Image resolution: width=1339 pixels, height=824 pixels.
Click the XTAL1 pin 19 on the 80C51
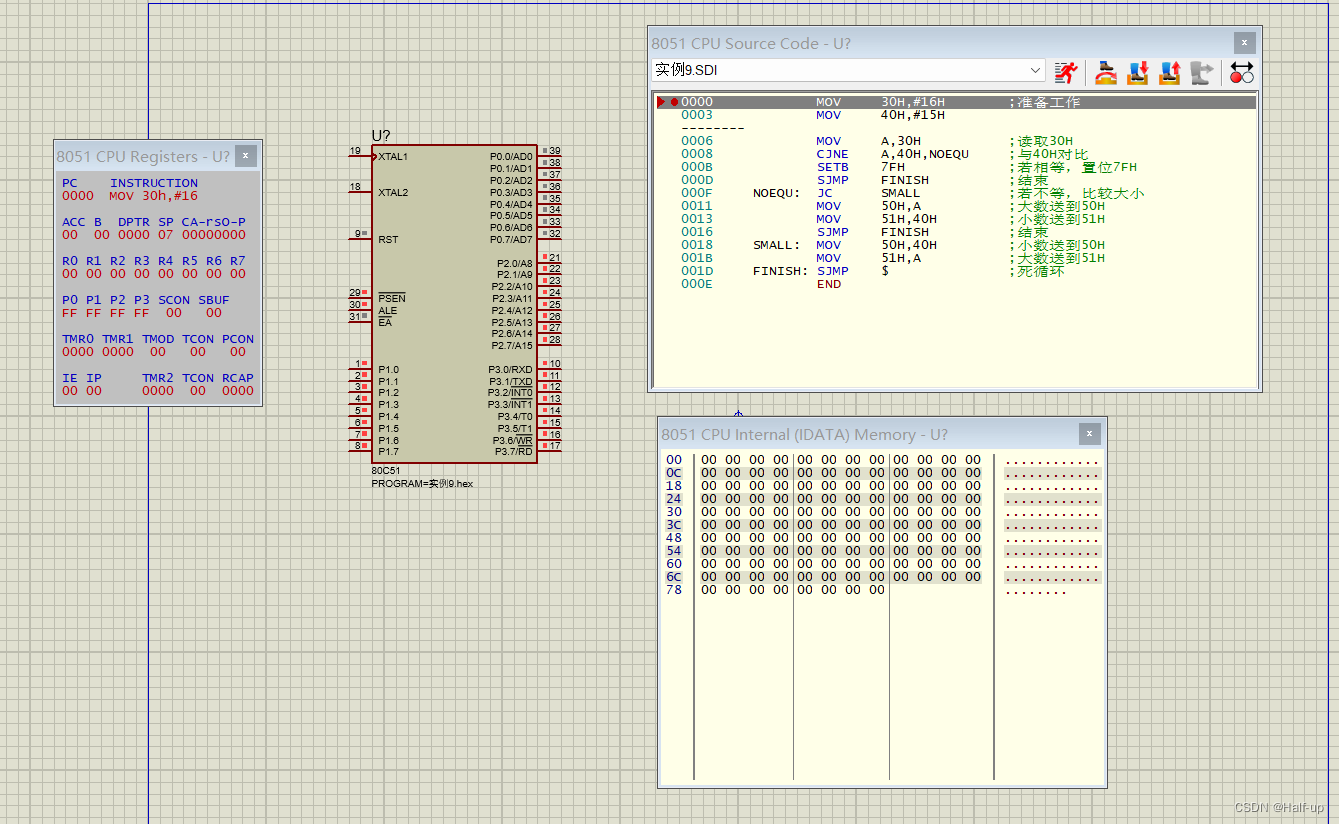[x=360, y=156]
